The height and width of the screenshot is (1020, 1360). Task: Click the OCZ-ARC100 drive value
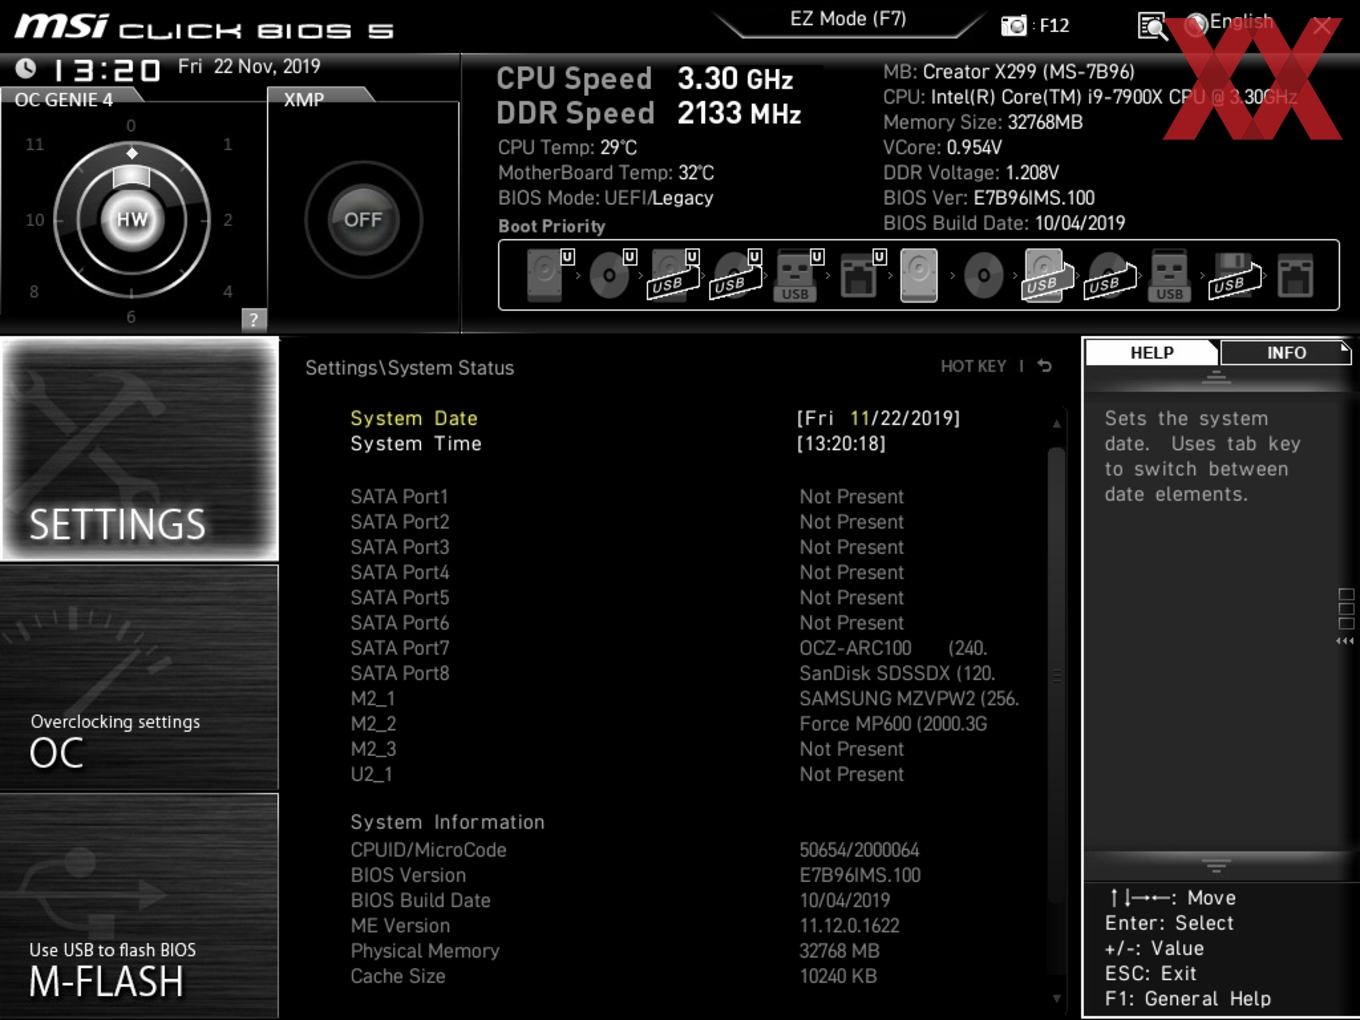point(893,648)
